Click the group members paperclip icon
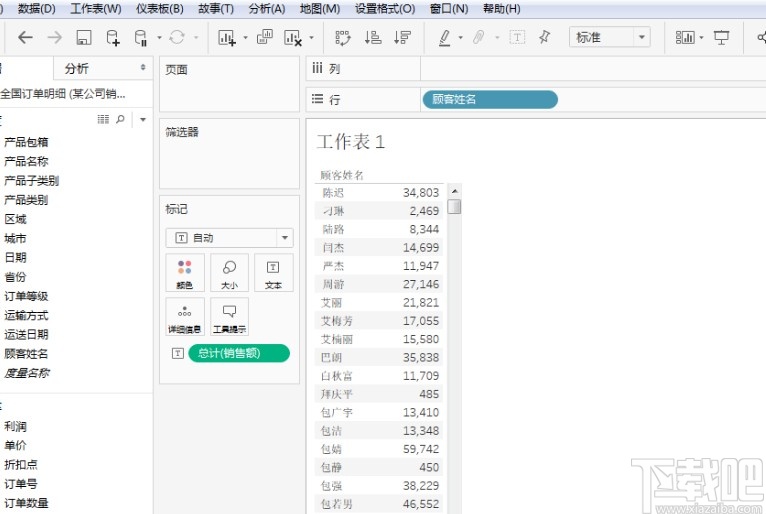 479,37
